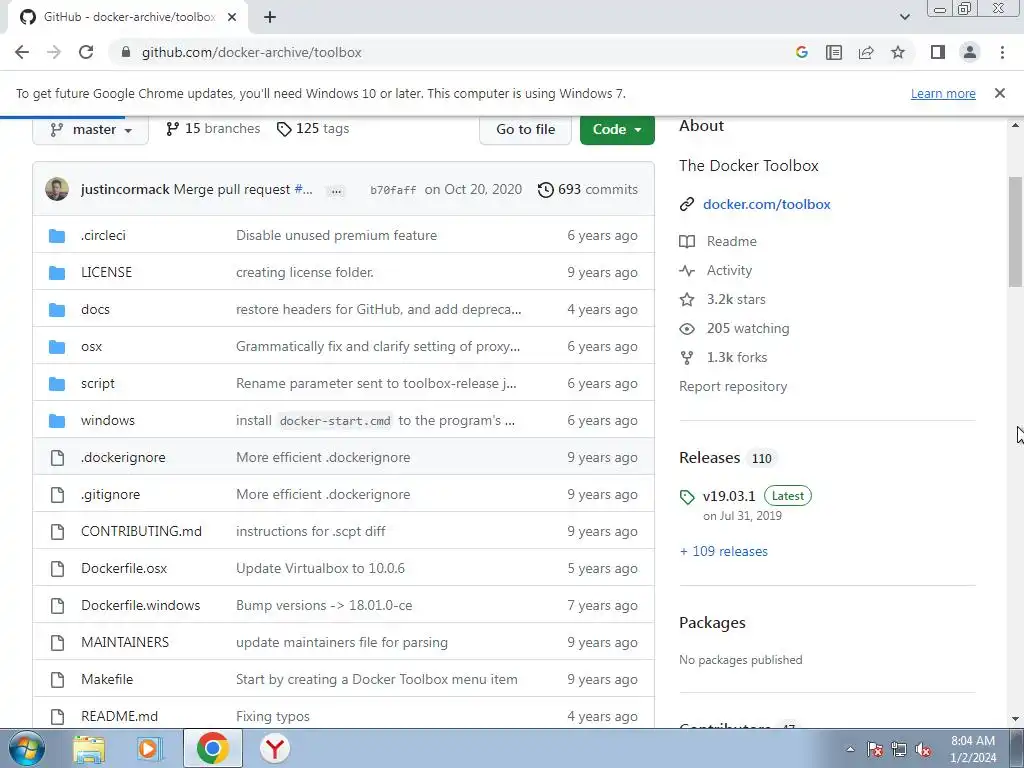Click the .gitignore file icon
Screen dimensions: 1024x768
[57, 494]
